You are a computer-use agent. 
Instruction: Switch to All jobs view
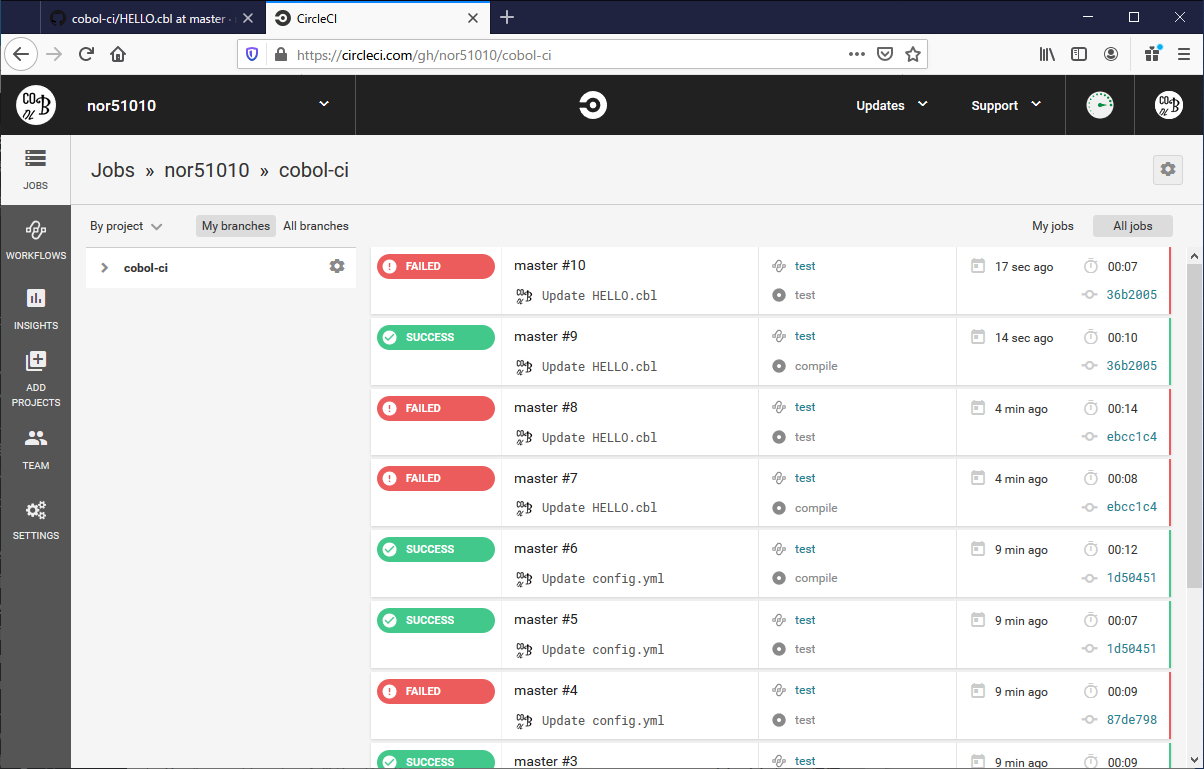click(x=1133, y=226)
